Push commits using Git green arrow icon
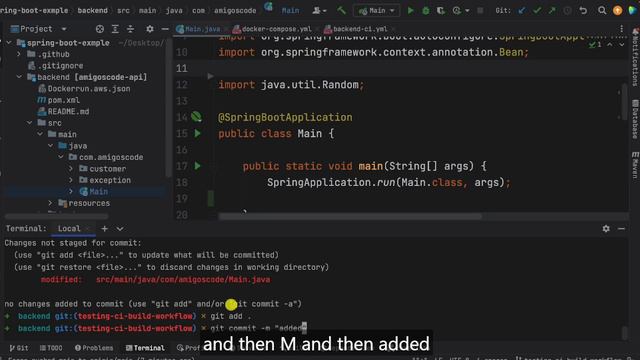Screen dimensions: 640x360 552,11
